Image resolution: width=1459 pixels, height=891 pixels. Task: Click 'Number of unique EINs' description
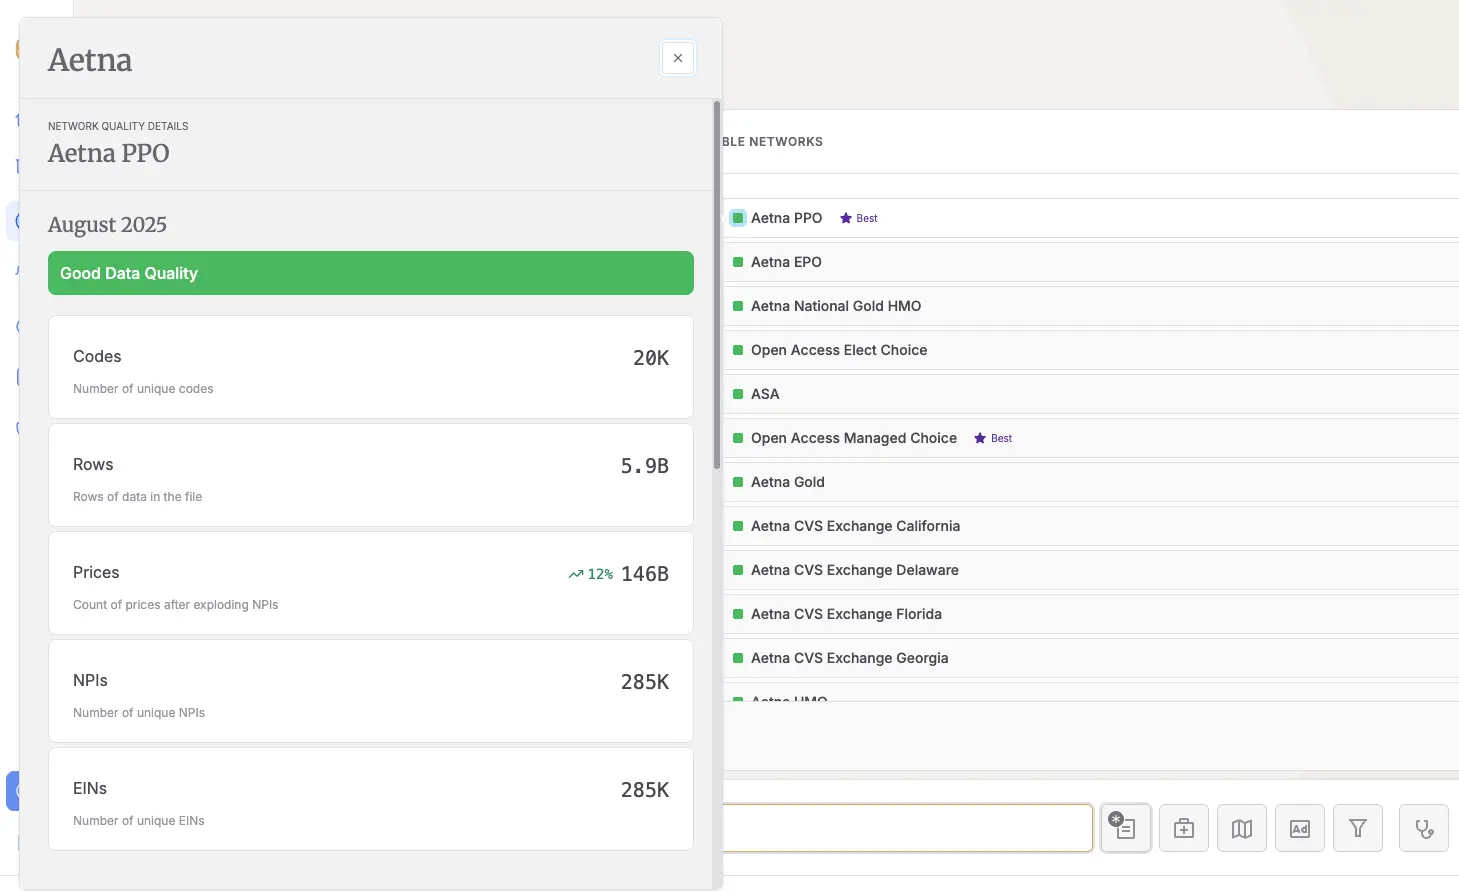[x=139, y=821]
